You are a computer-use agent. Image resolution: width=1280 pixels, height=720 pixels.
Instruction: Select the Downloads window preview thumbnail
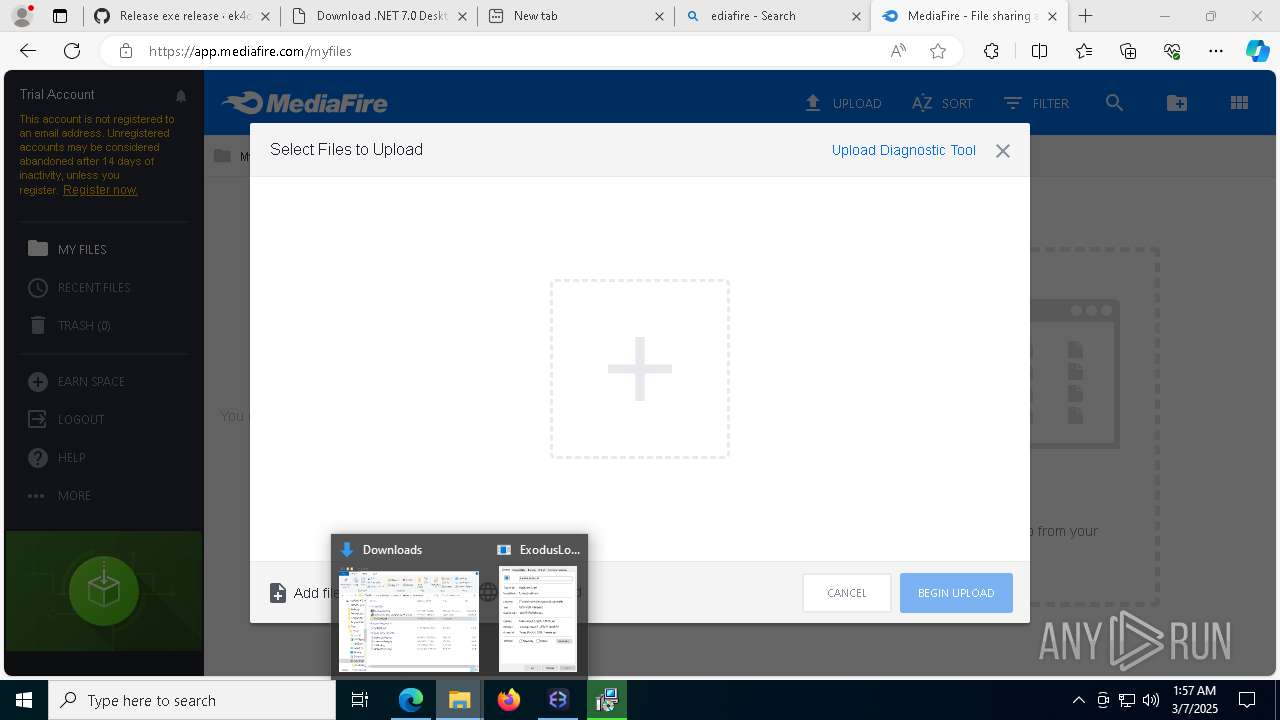click(x=409, y=620)
